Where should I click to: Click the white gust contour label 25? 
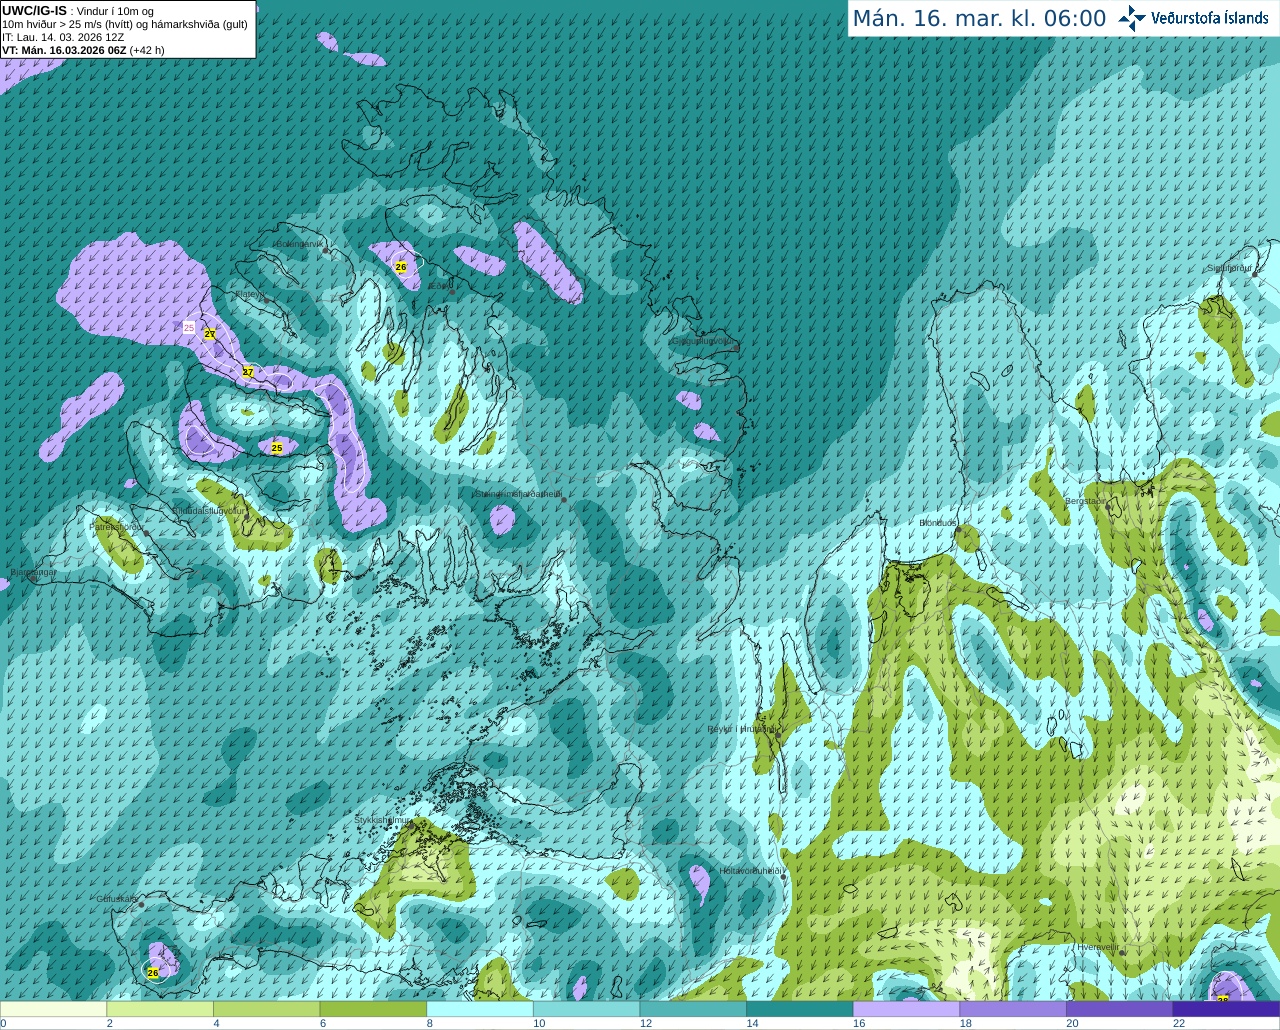tap(189, 327)
